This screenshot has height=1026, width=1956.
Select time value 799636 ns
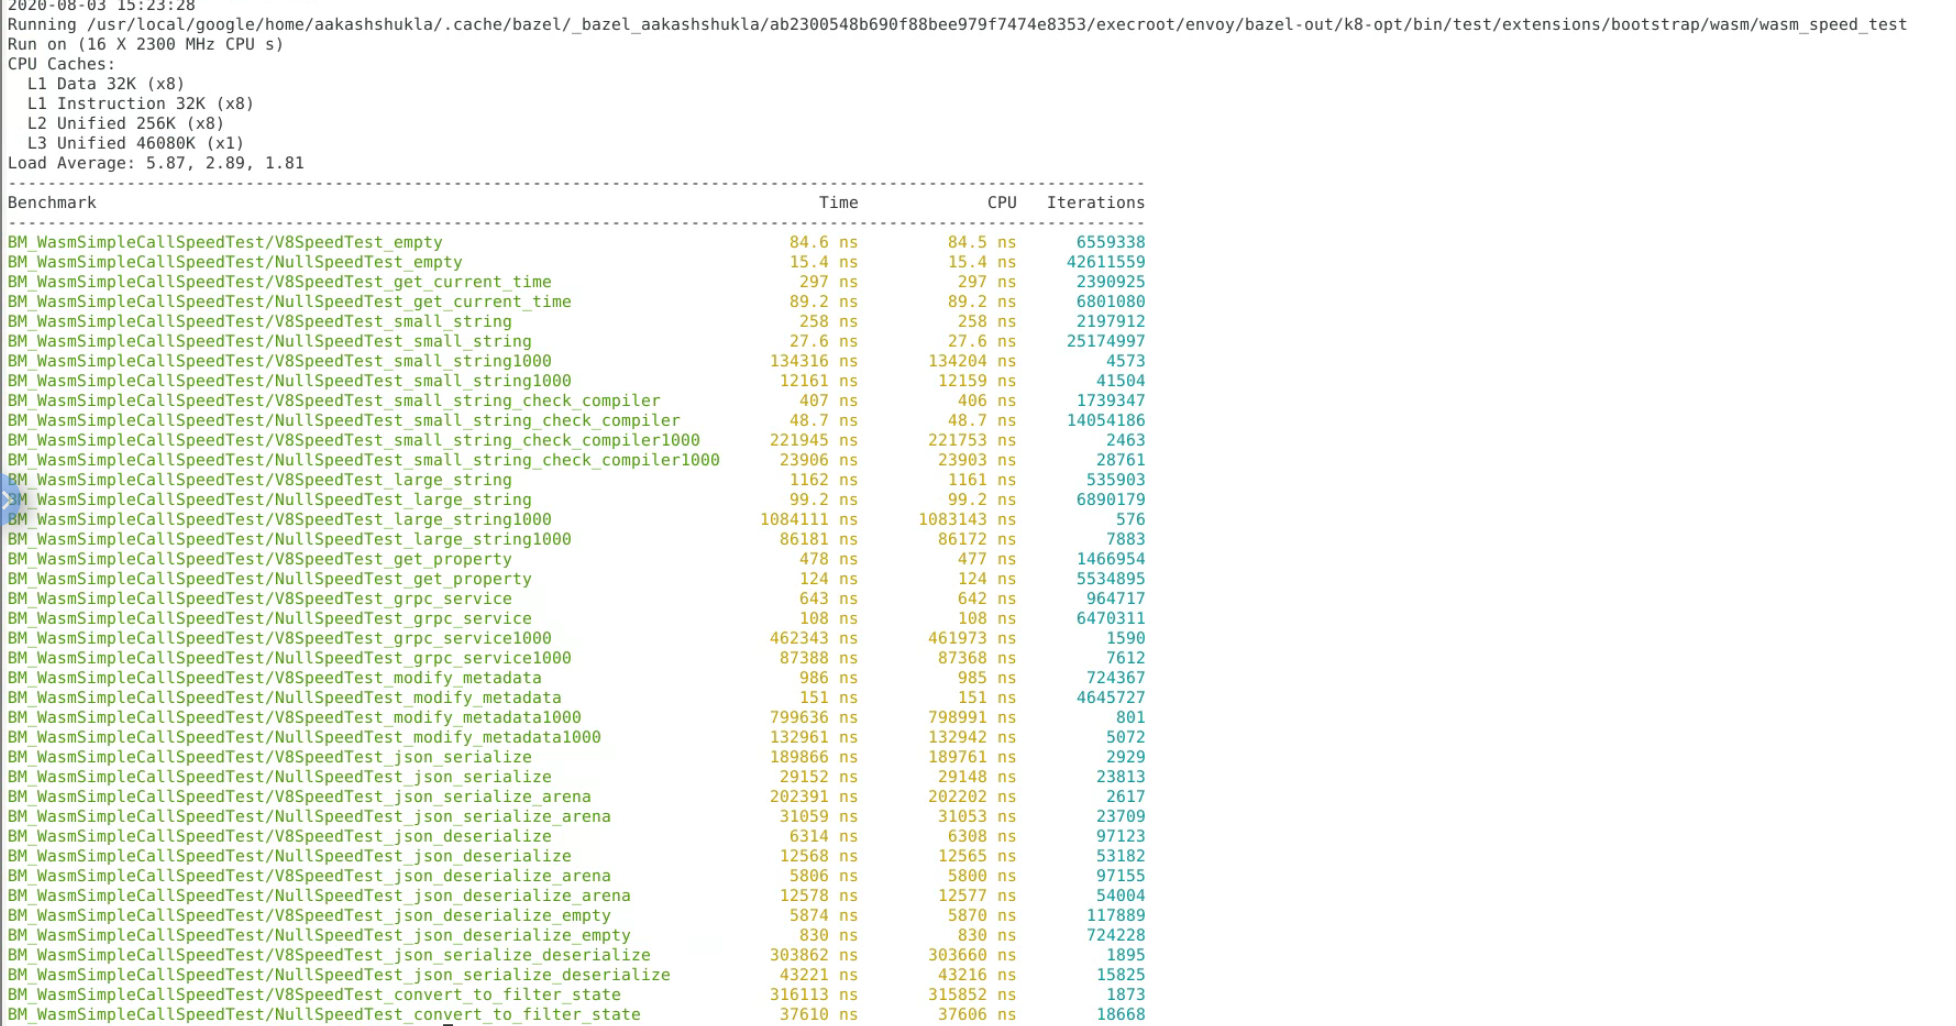[814, 717]
